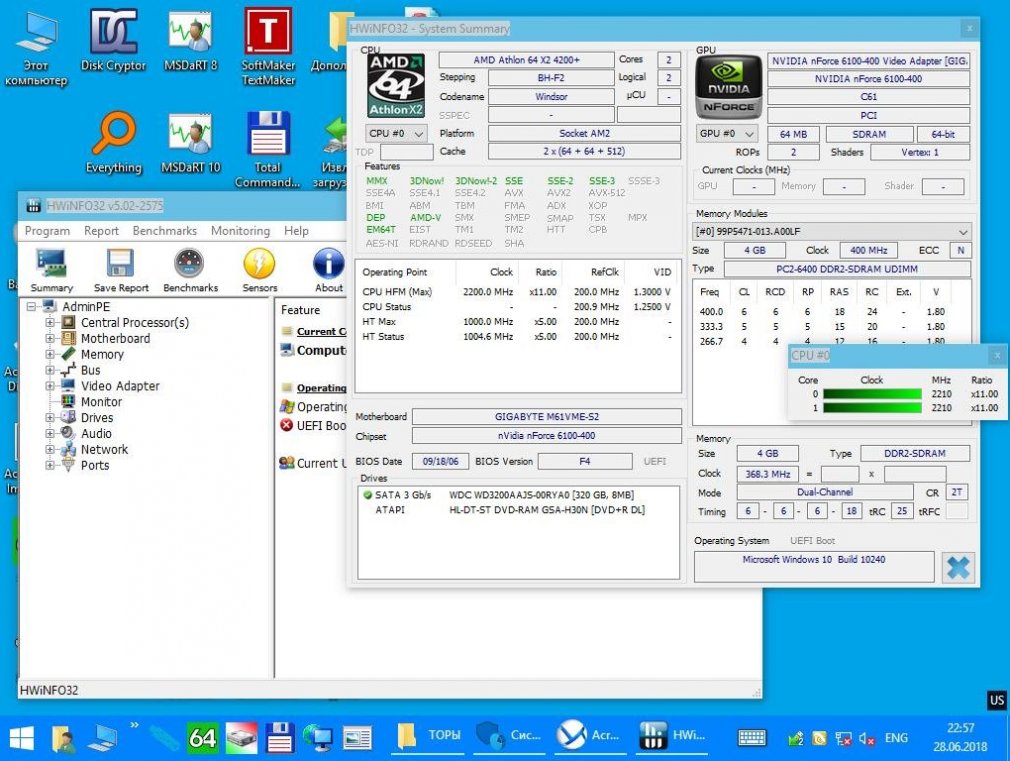Open the Everything search desktop icon
The image size is (1010, 761).
[x=113, y=143]
